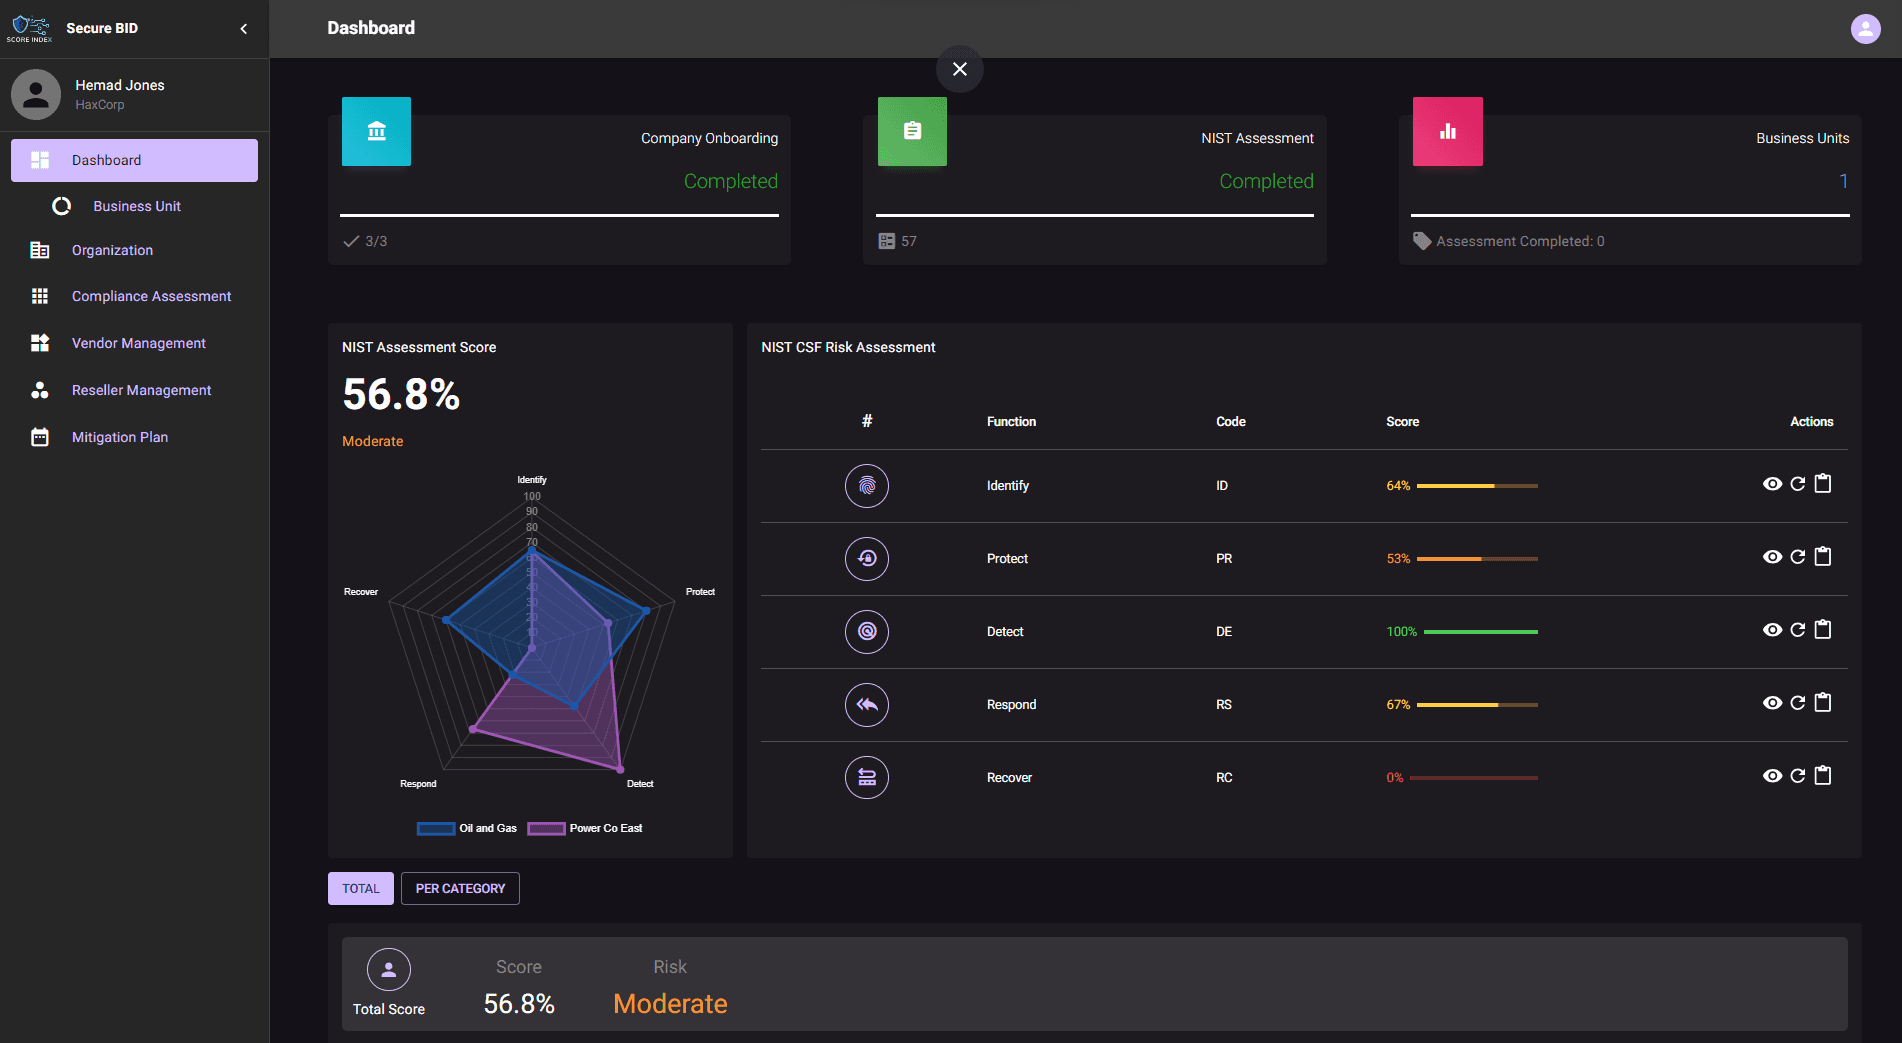Image resolution: width=1902 pixels, height=1043 pixels.
Task: Click the NIST Assessment clipboard icon tile
Action: pos(912,131)
